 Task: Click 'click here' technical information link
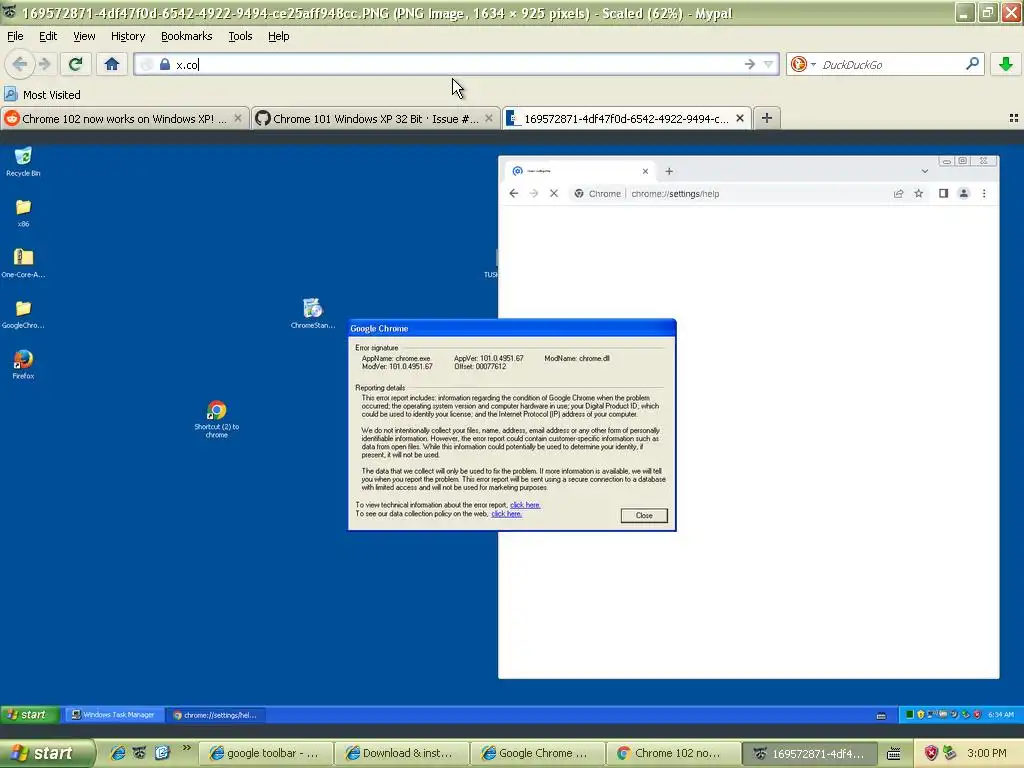coord(524,505)
